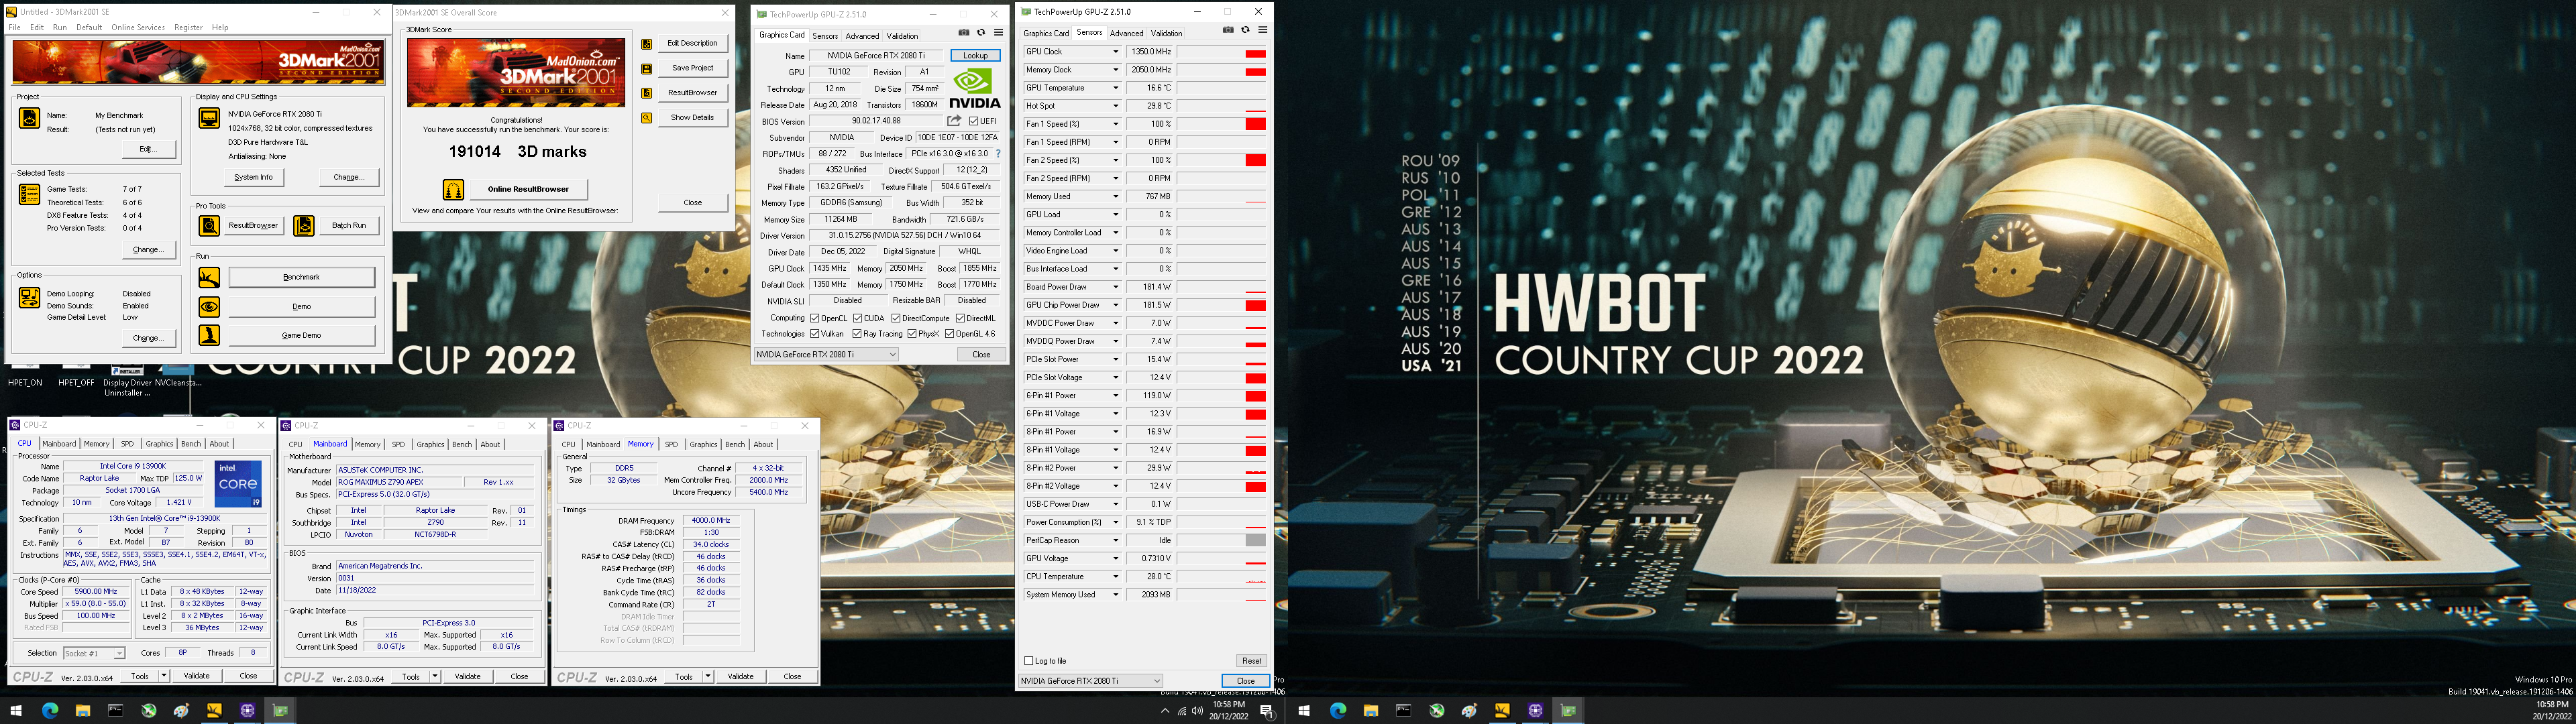Open the File menu in 3DMark2001
This screenshot has width=2576, height=724.
point(15,27)
